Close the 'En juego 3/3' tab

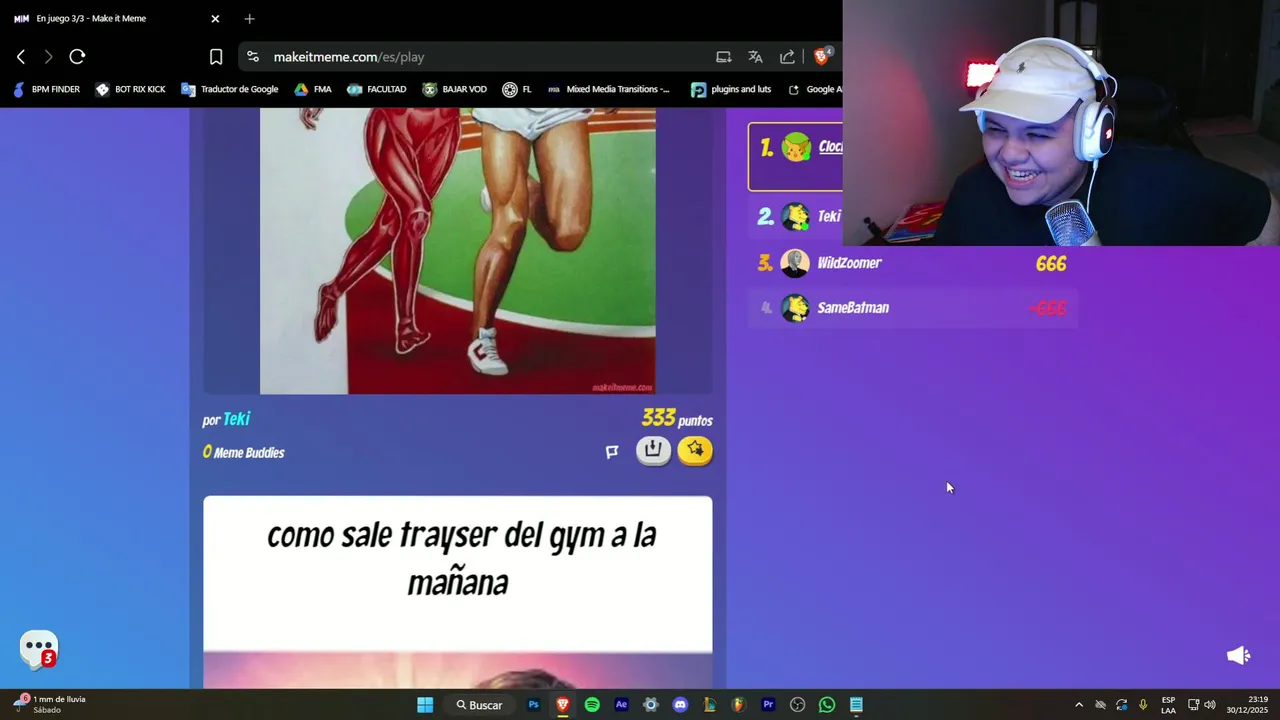coord(215,18)
